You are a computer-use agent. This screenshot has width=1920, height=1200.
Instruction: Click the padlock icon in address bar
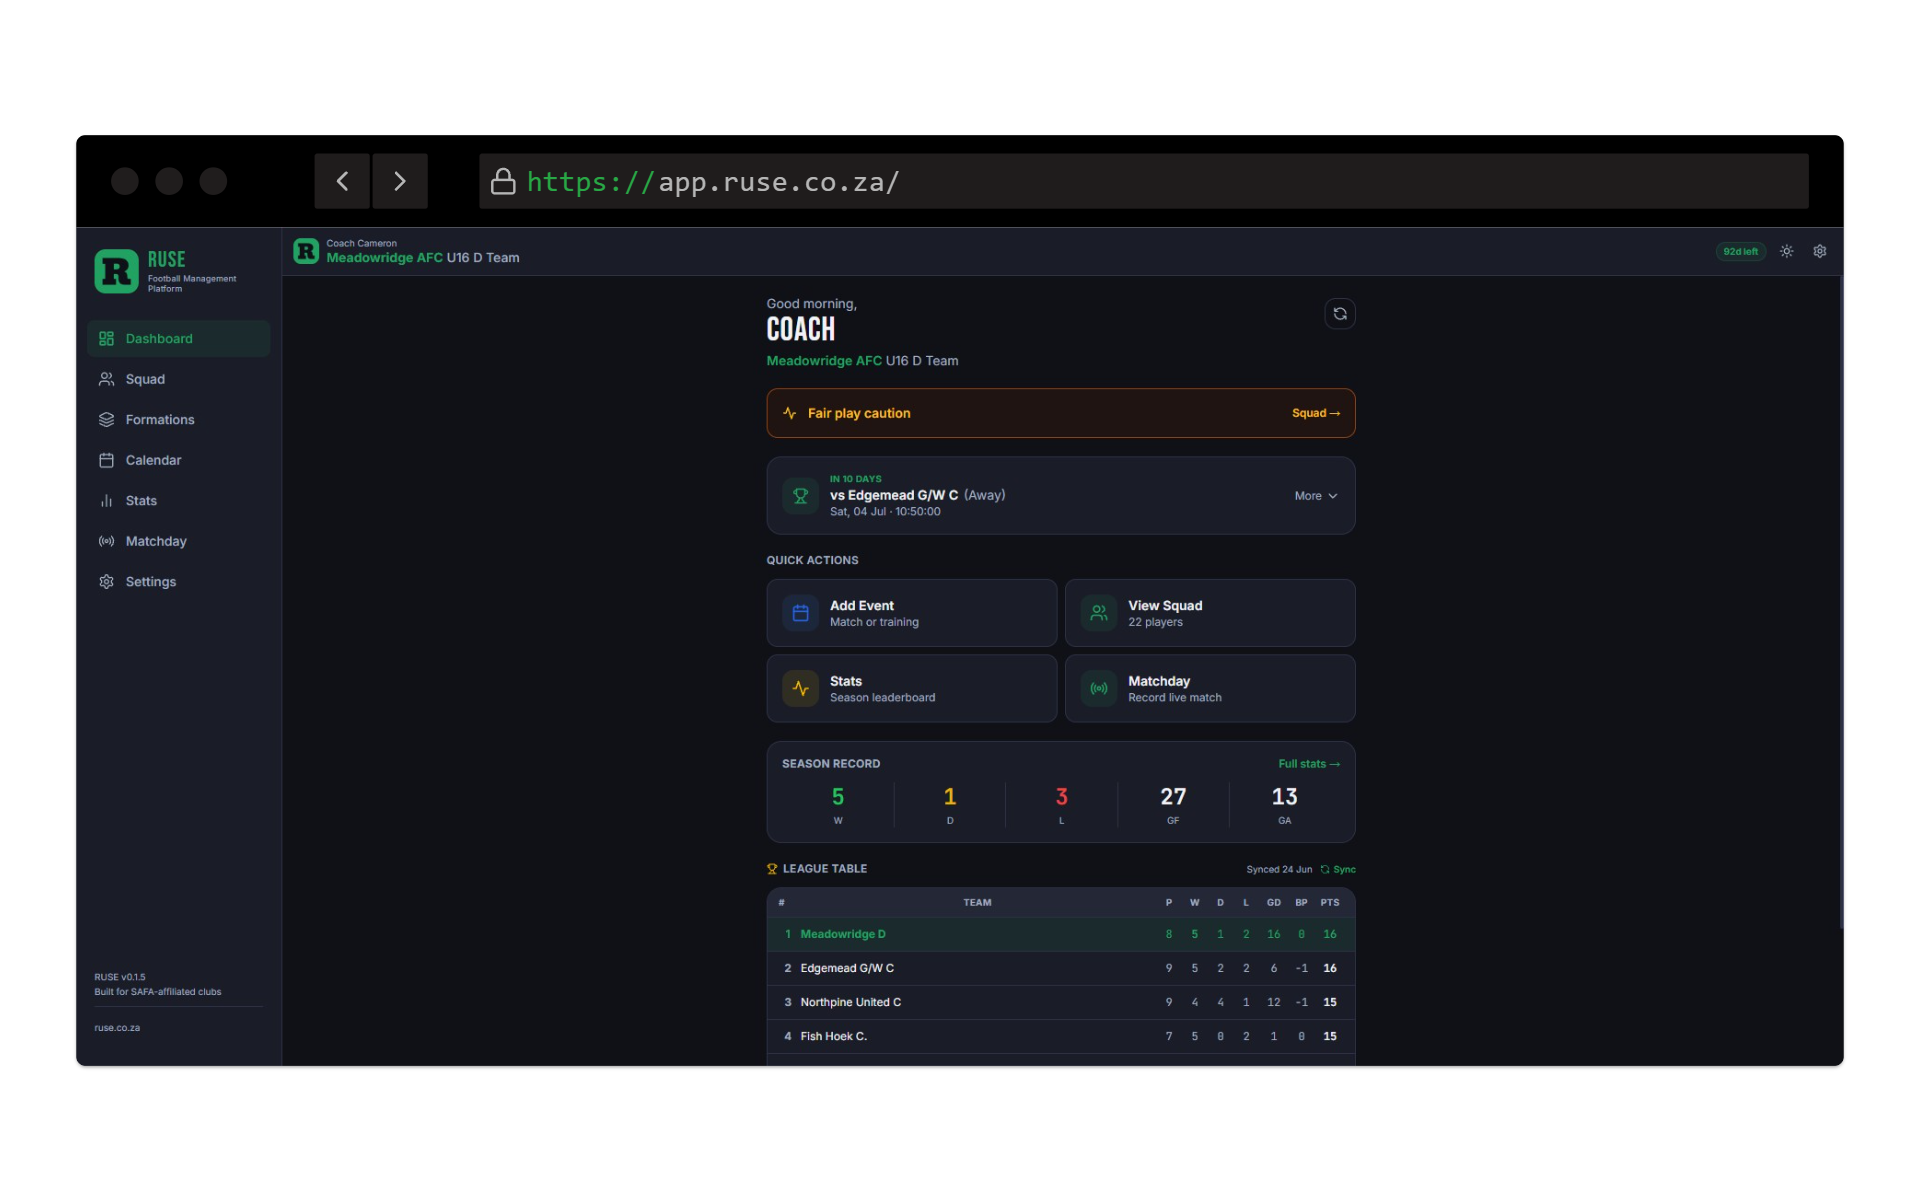pos(503,181)
